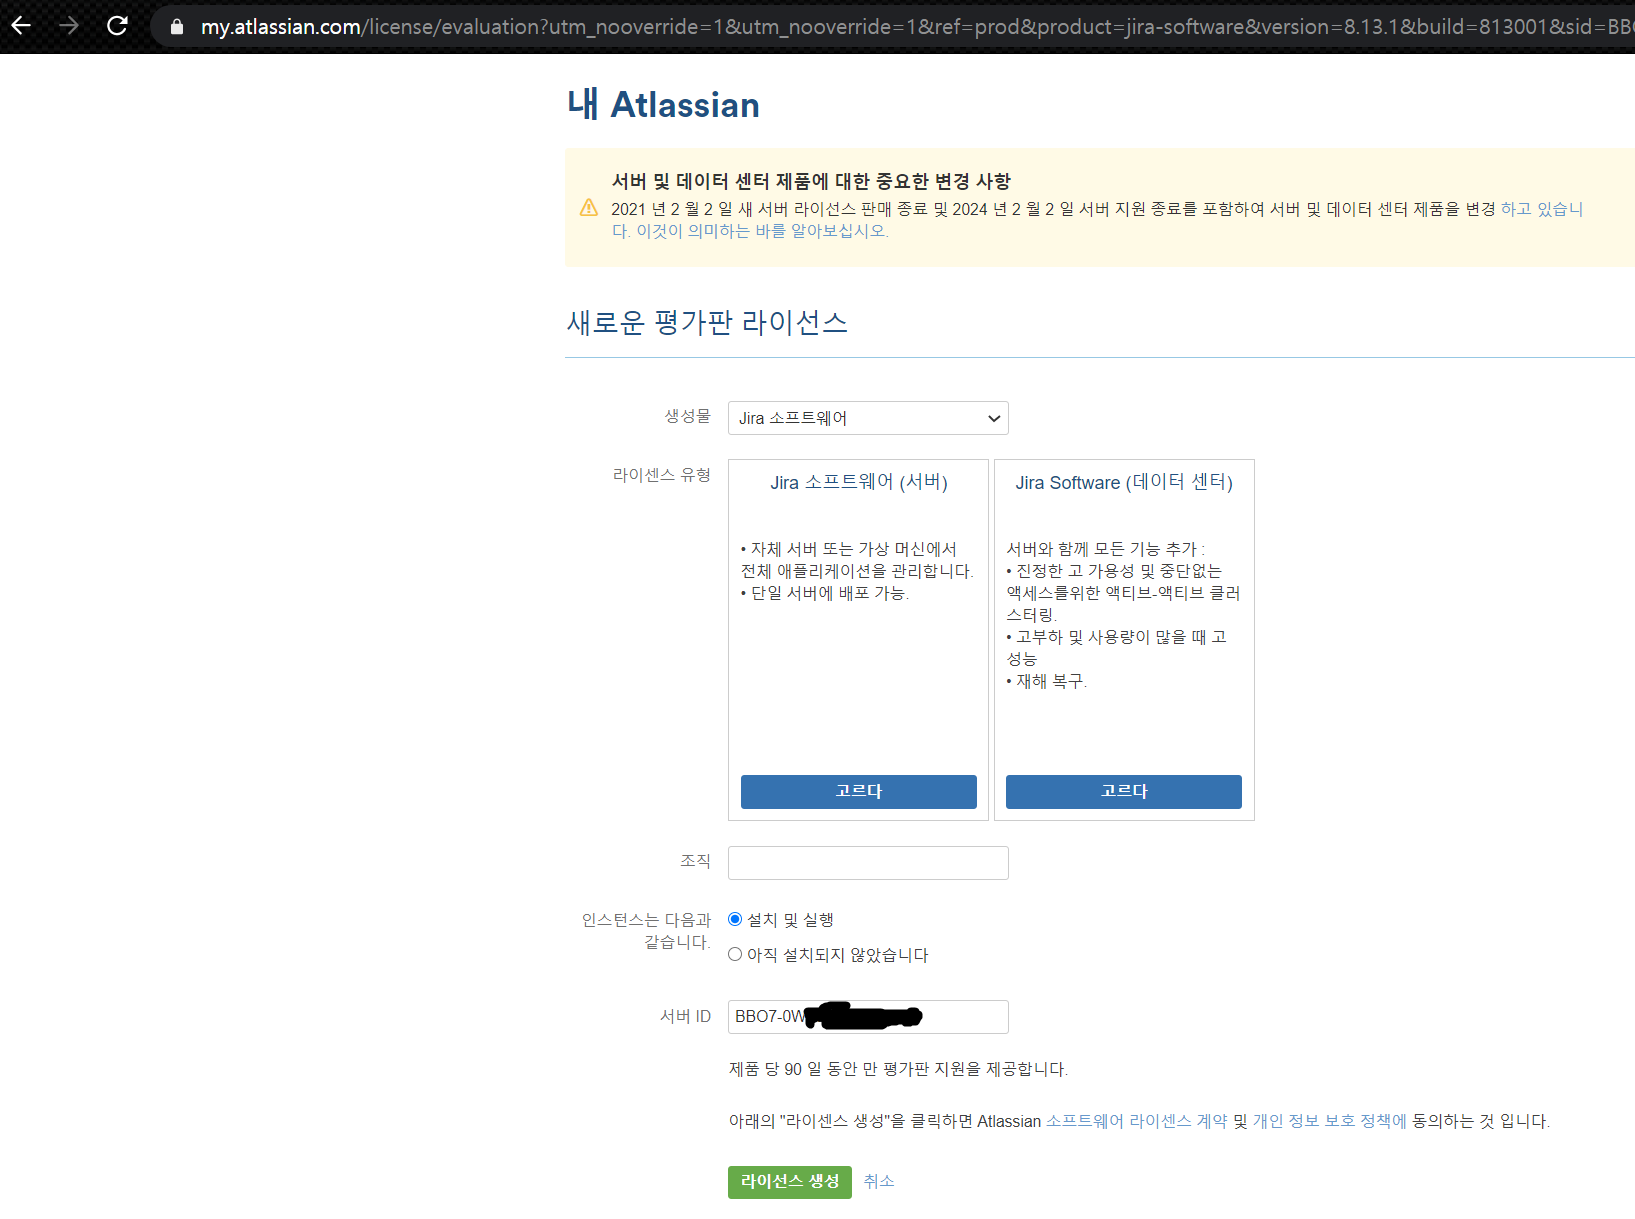Click the 재해 복구 bullet text
This screenshot has height=1219, width=1635.
coord(1046,681)
